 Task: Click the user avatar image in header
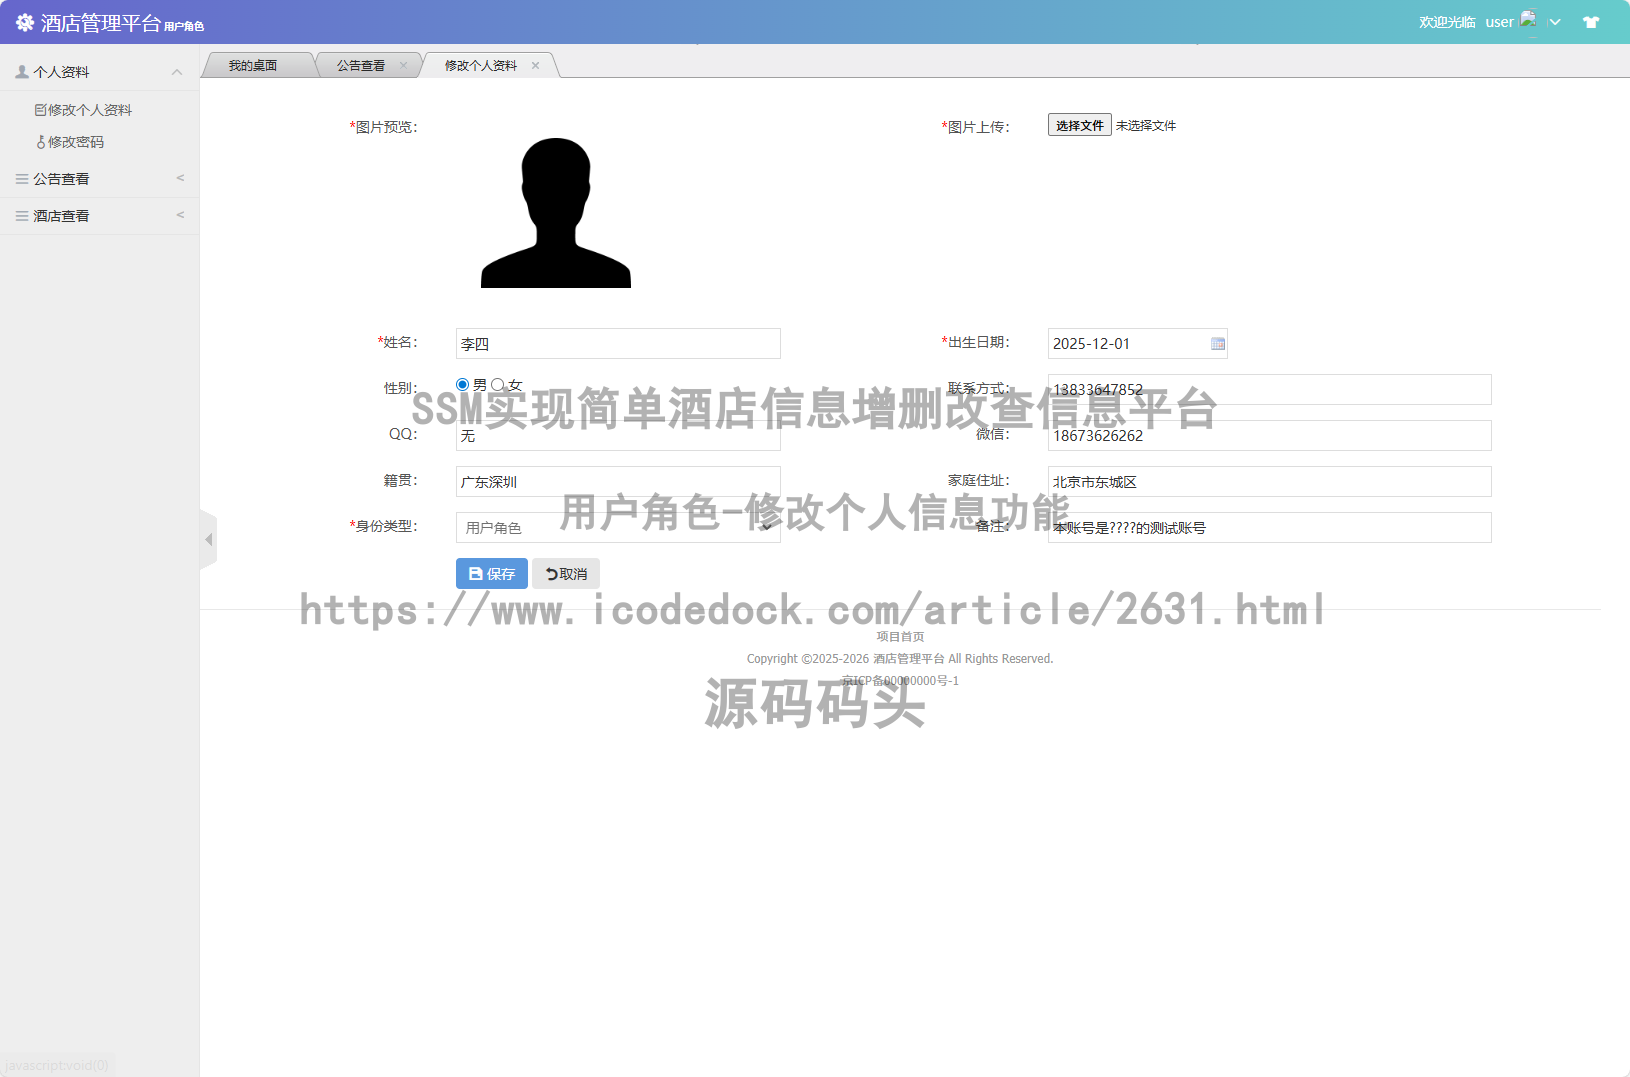click(1529, 19)
